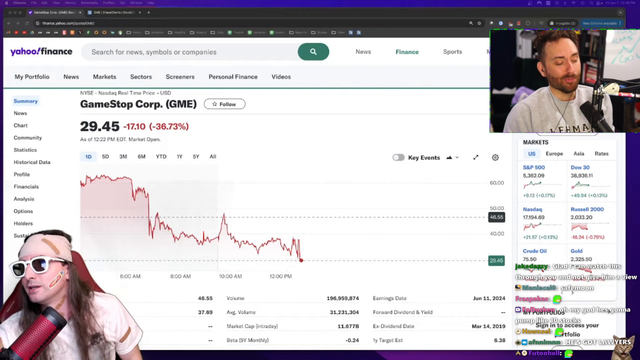Image resolution: width=640 pixels, height=360 pixels.
Task: Open the Markets navigation menu
Action: click(x=104, y=77)
